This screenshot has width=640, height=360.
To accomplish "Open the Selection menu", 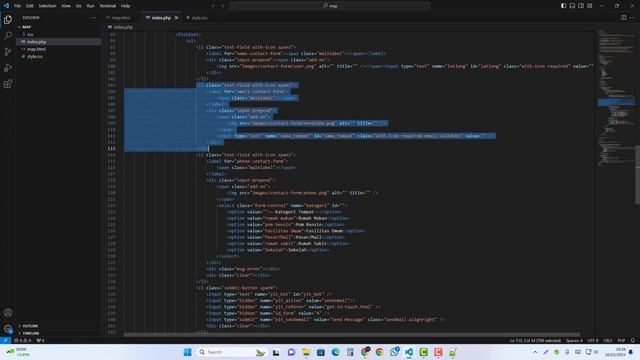I will [47, 6].
